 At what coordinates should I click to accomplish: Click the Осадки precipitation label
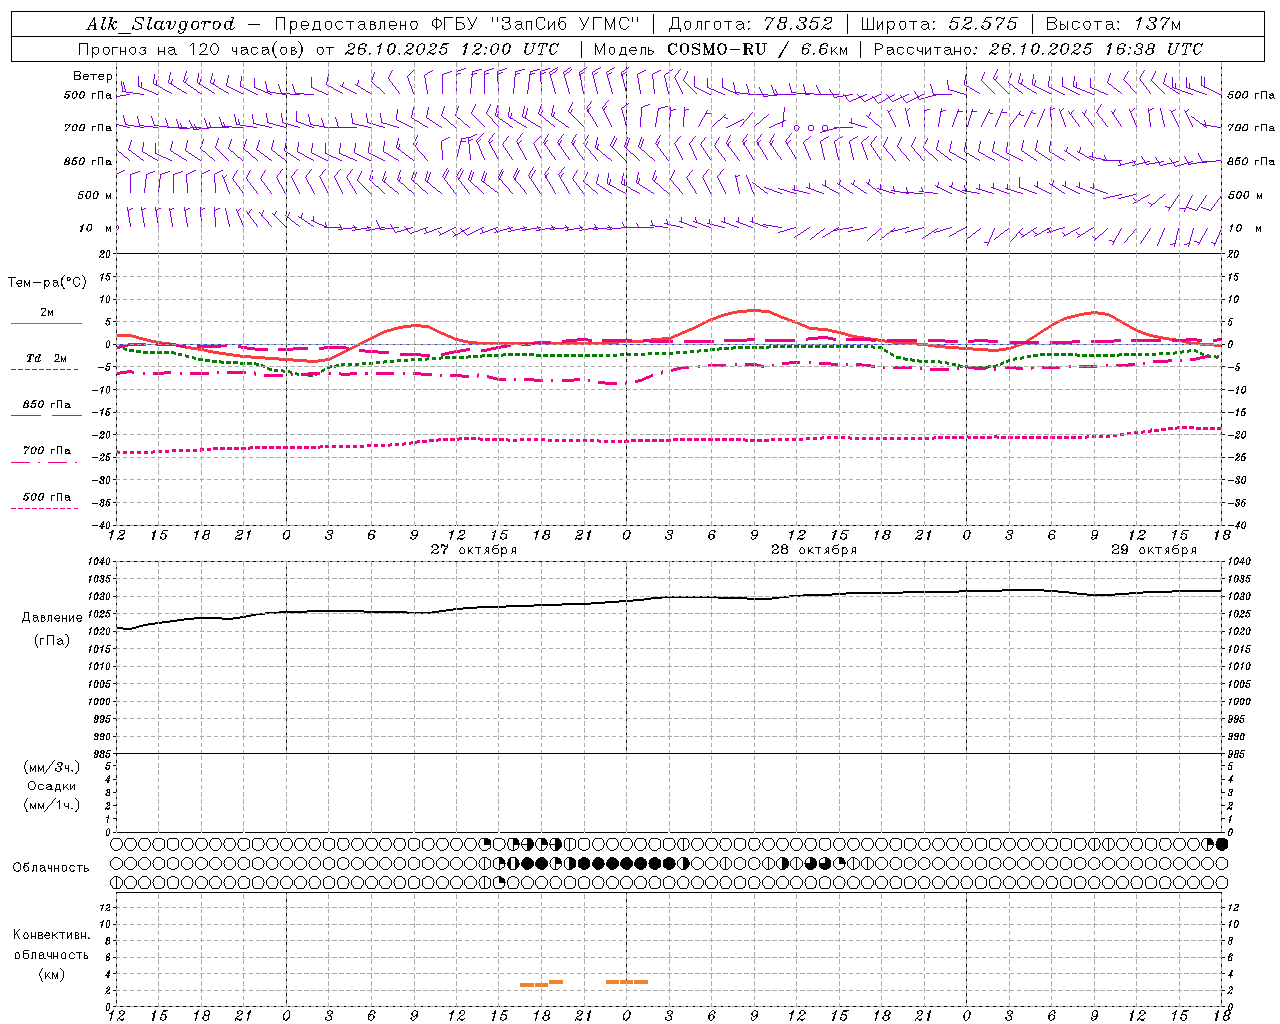52,786
